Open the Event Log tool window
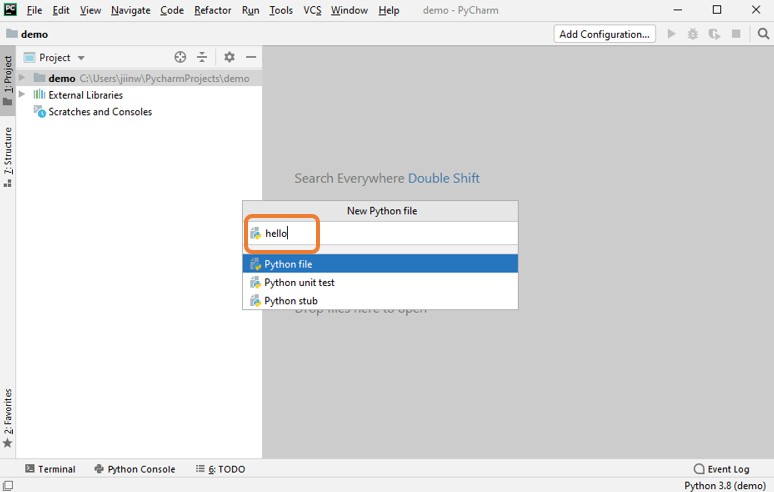Screen dimensions: 774x492 click(722, 469)
